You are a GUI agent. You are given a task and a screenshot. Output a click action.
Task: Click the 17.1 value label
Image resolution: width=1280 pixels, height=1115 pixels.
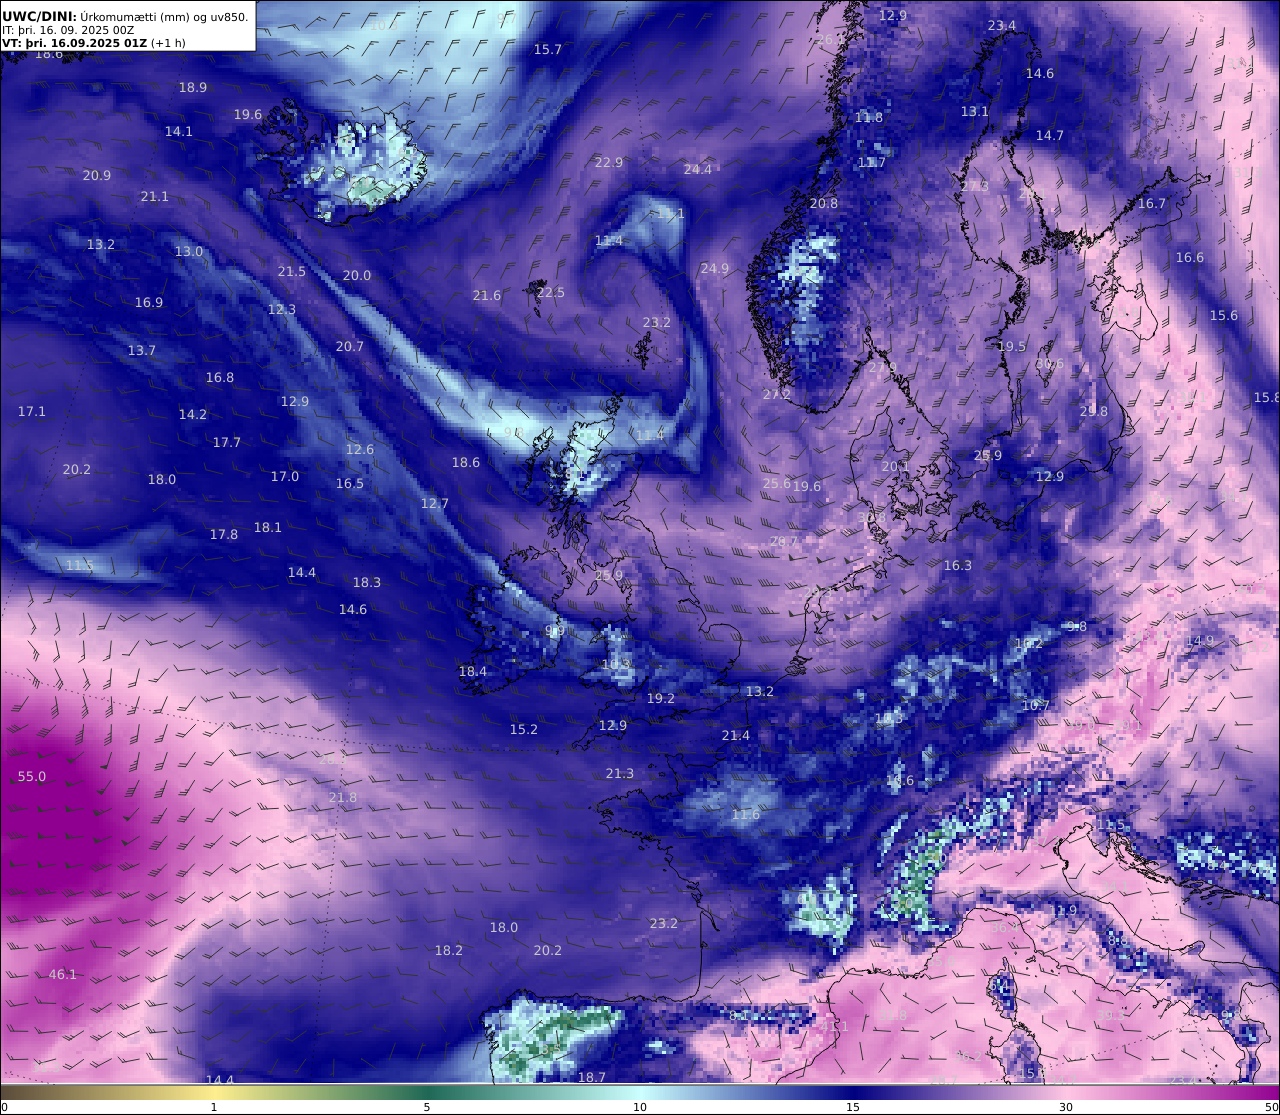click(x=32, y=411)
